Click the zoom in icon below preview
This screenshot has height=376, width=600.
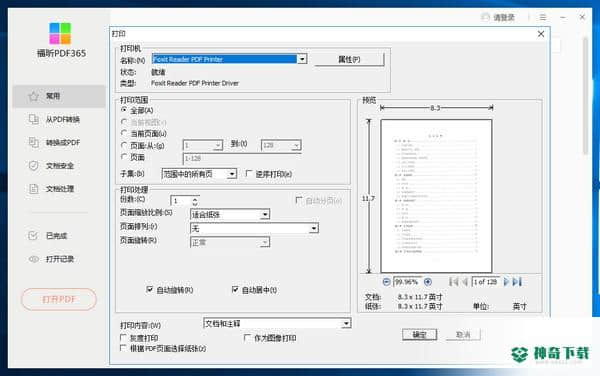[x=428, y=282]
